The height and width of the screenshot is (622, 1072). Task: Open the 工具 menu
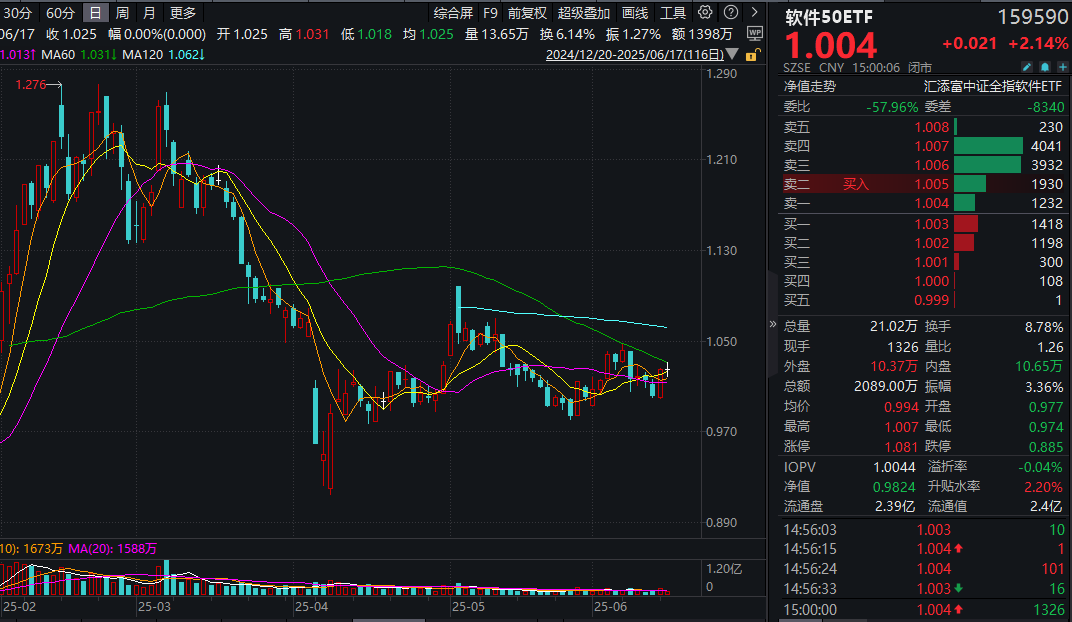673,13
